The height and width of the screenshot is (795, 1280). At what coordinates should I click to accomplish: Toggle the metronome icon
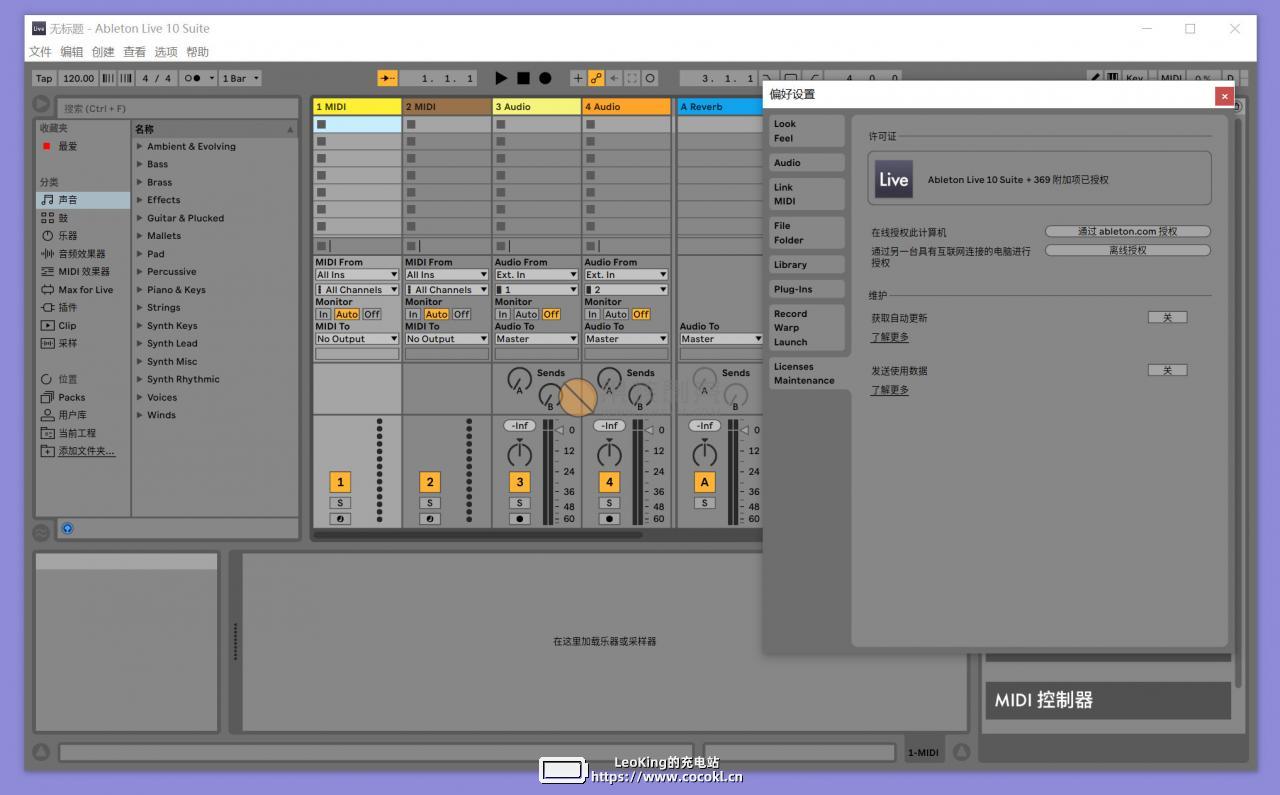coord(194,78)
